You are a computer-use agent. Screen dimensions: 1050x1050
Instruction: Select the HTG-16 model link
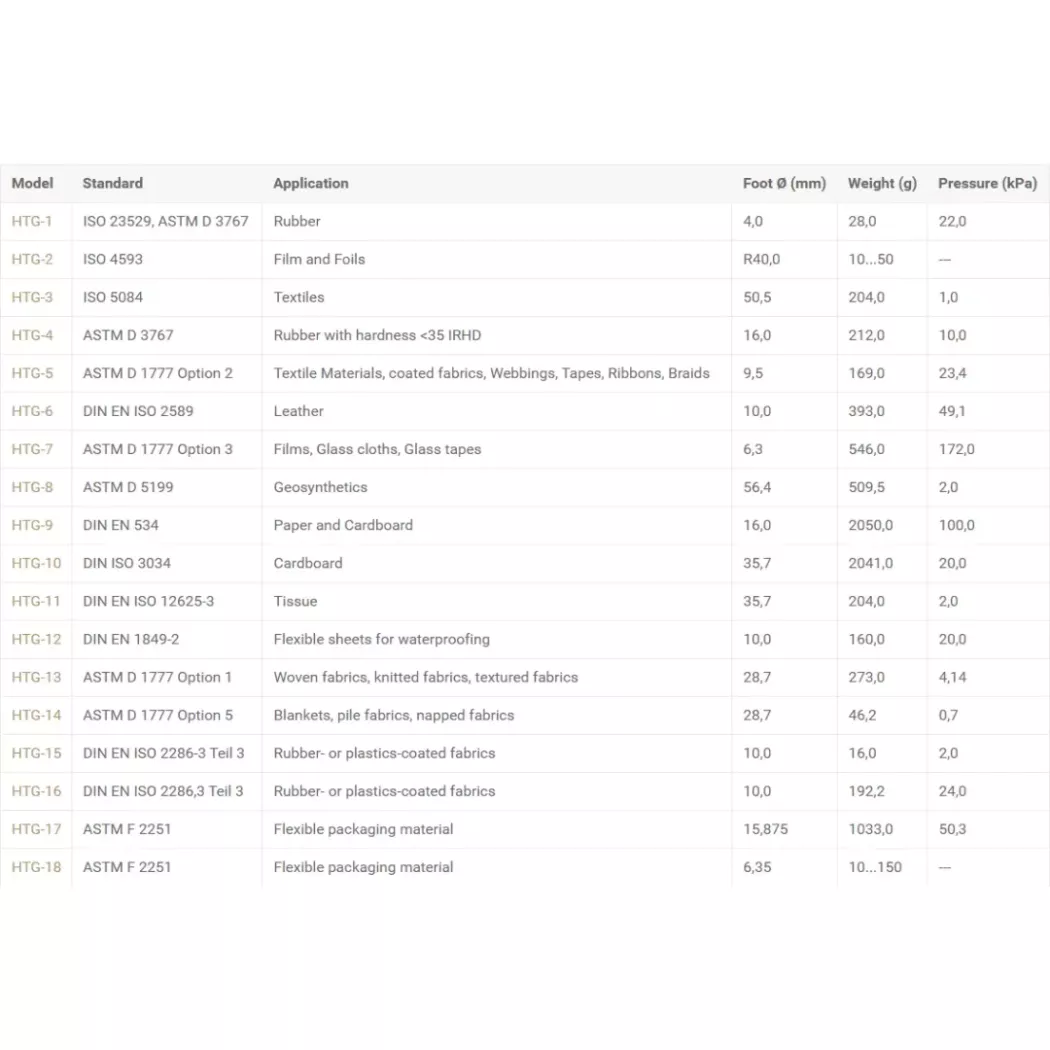tap(36, 791)
